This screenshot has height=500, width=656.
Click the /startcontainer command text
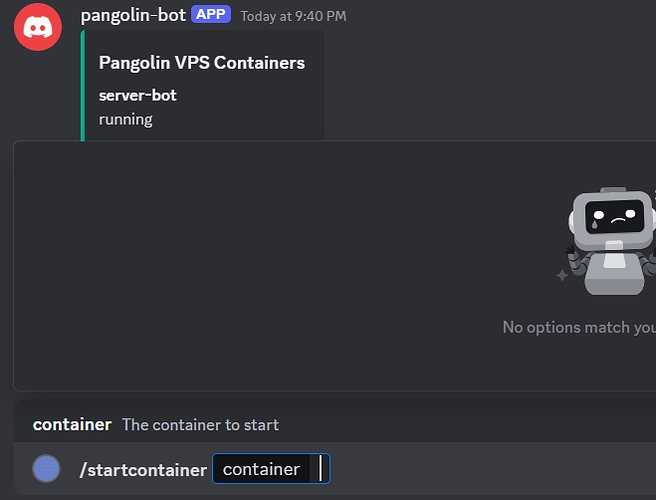click(x=143, y=470)
